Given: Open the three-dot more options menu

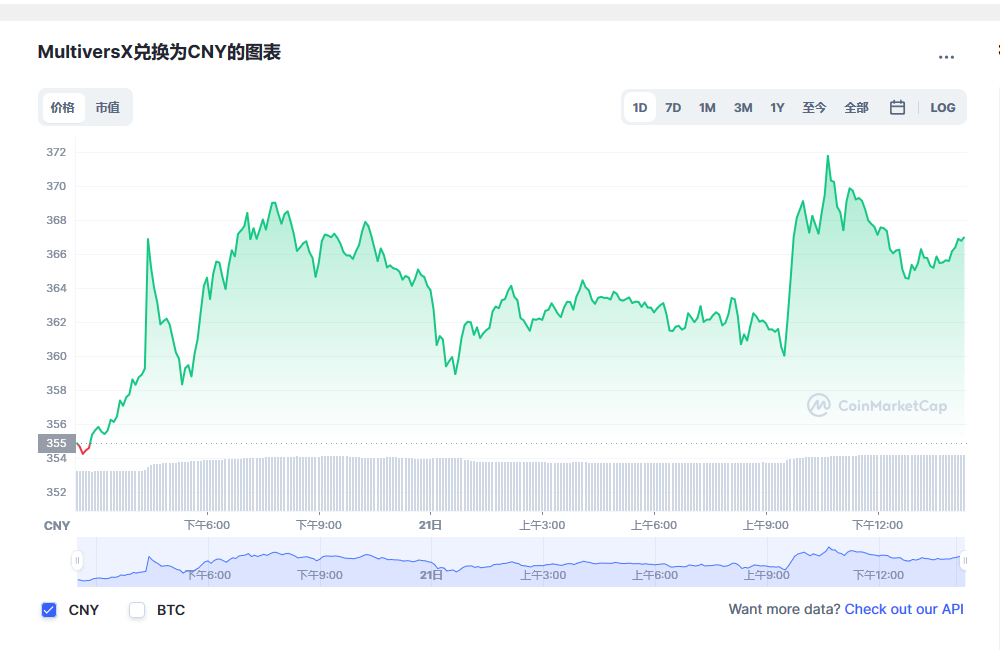Looking at the screenshot, I should pyautogui.click(x=946, y=57).
